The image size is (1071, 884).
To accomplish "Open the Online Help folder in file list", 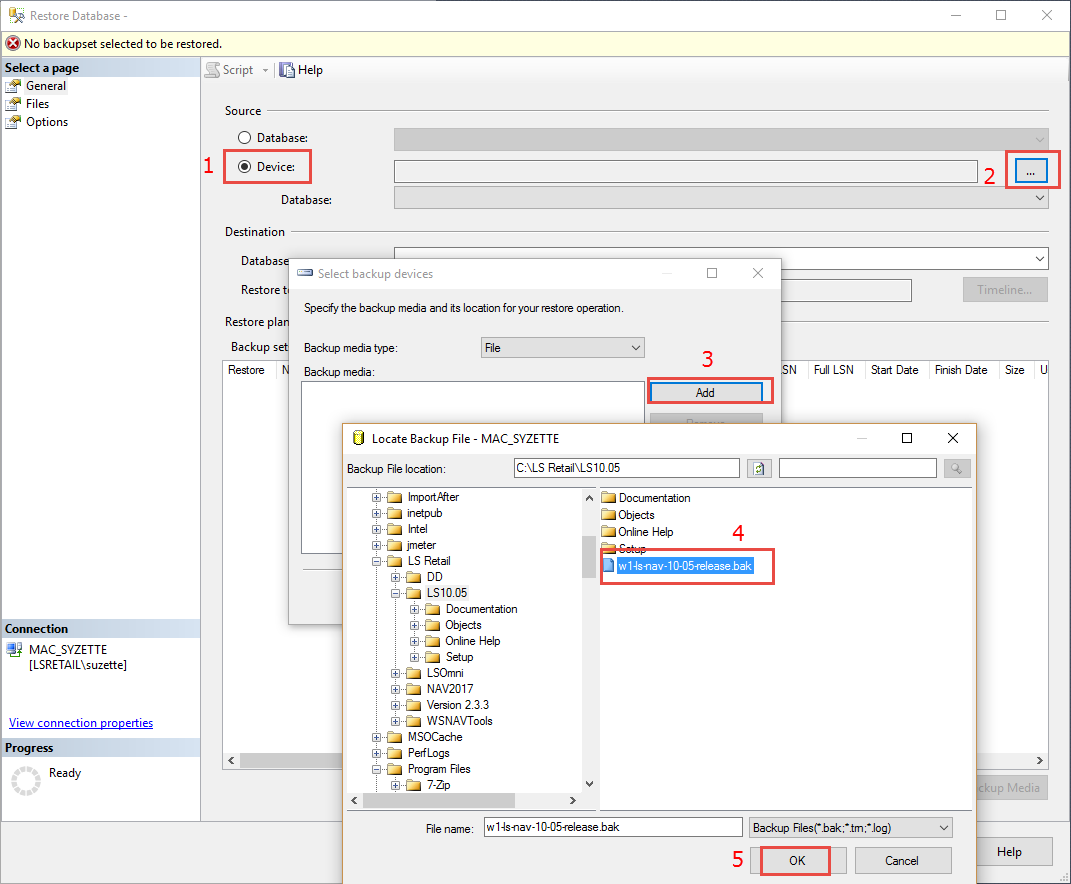I will (x=645, y=532).
